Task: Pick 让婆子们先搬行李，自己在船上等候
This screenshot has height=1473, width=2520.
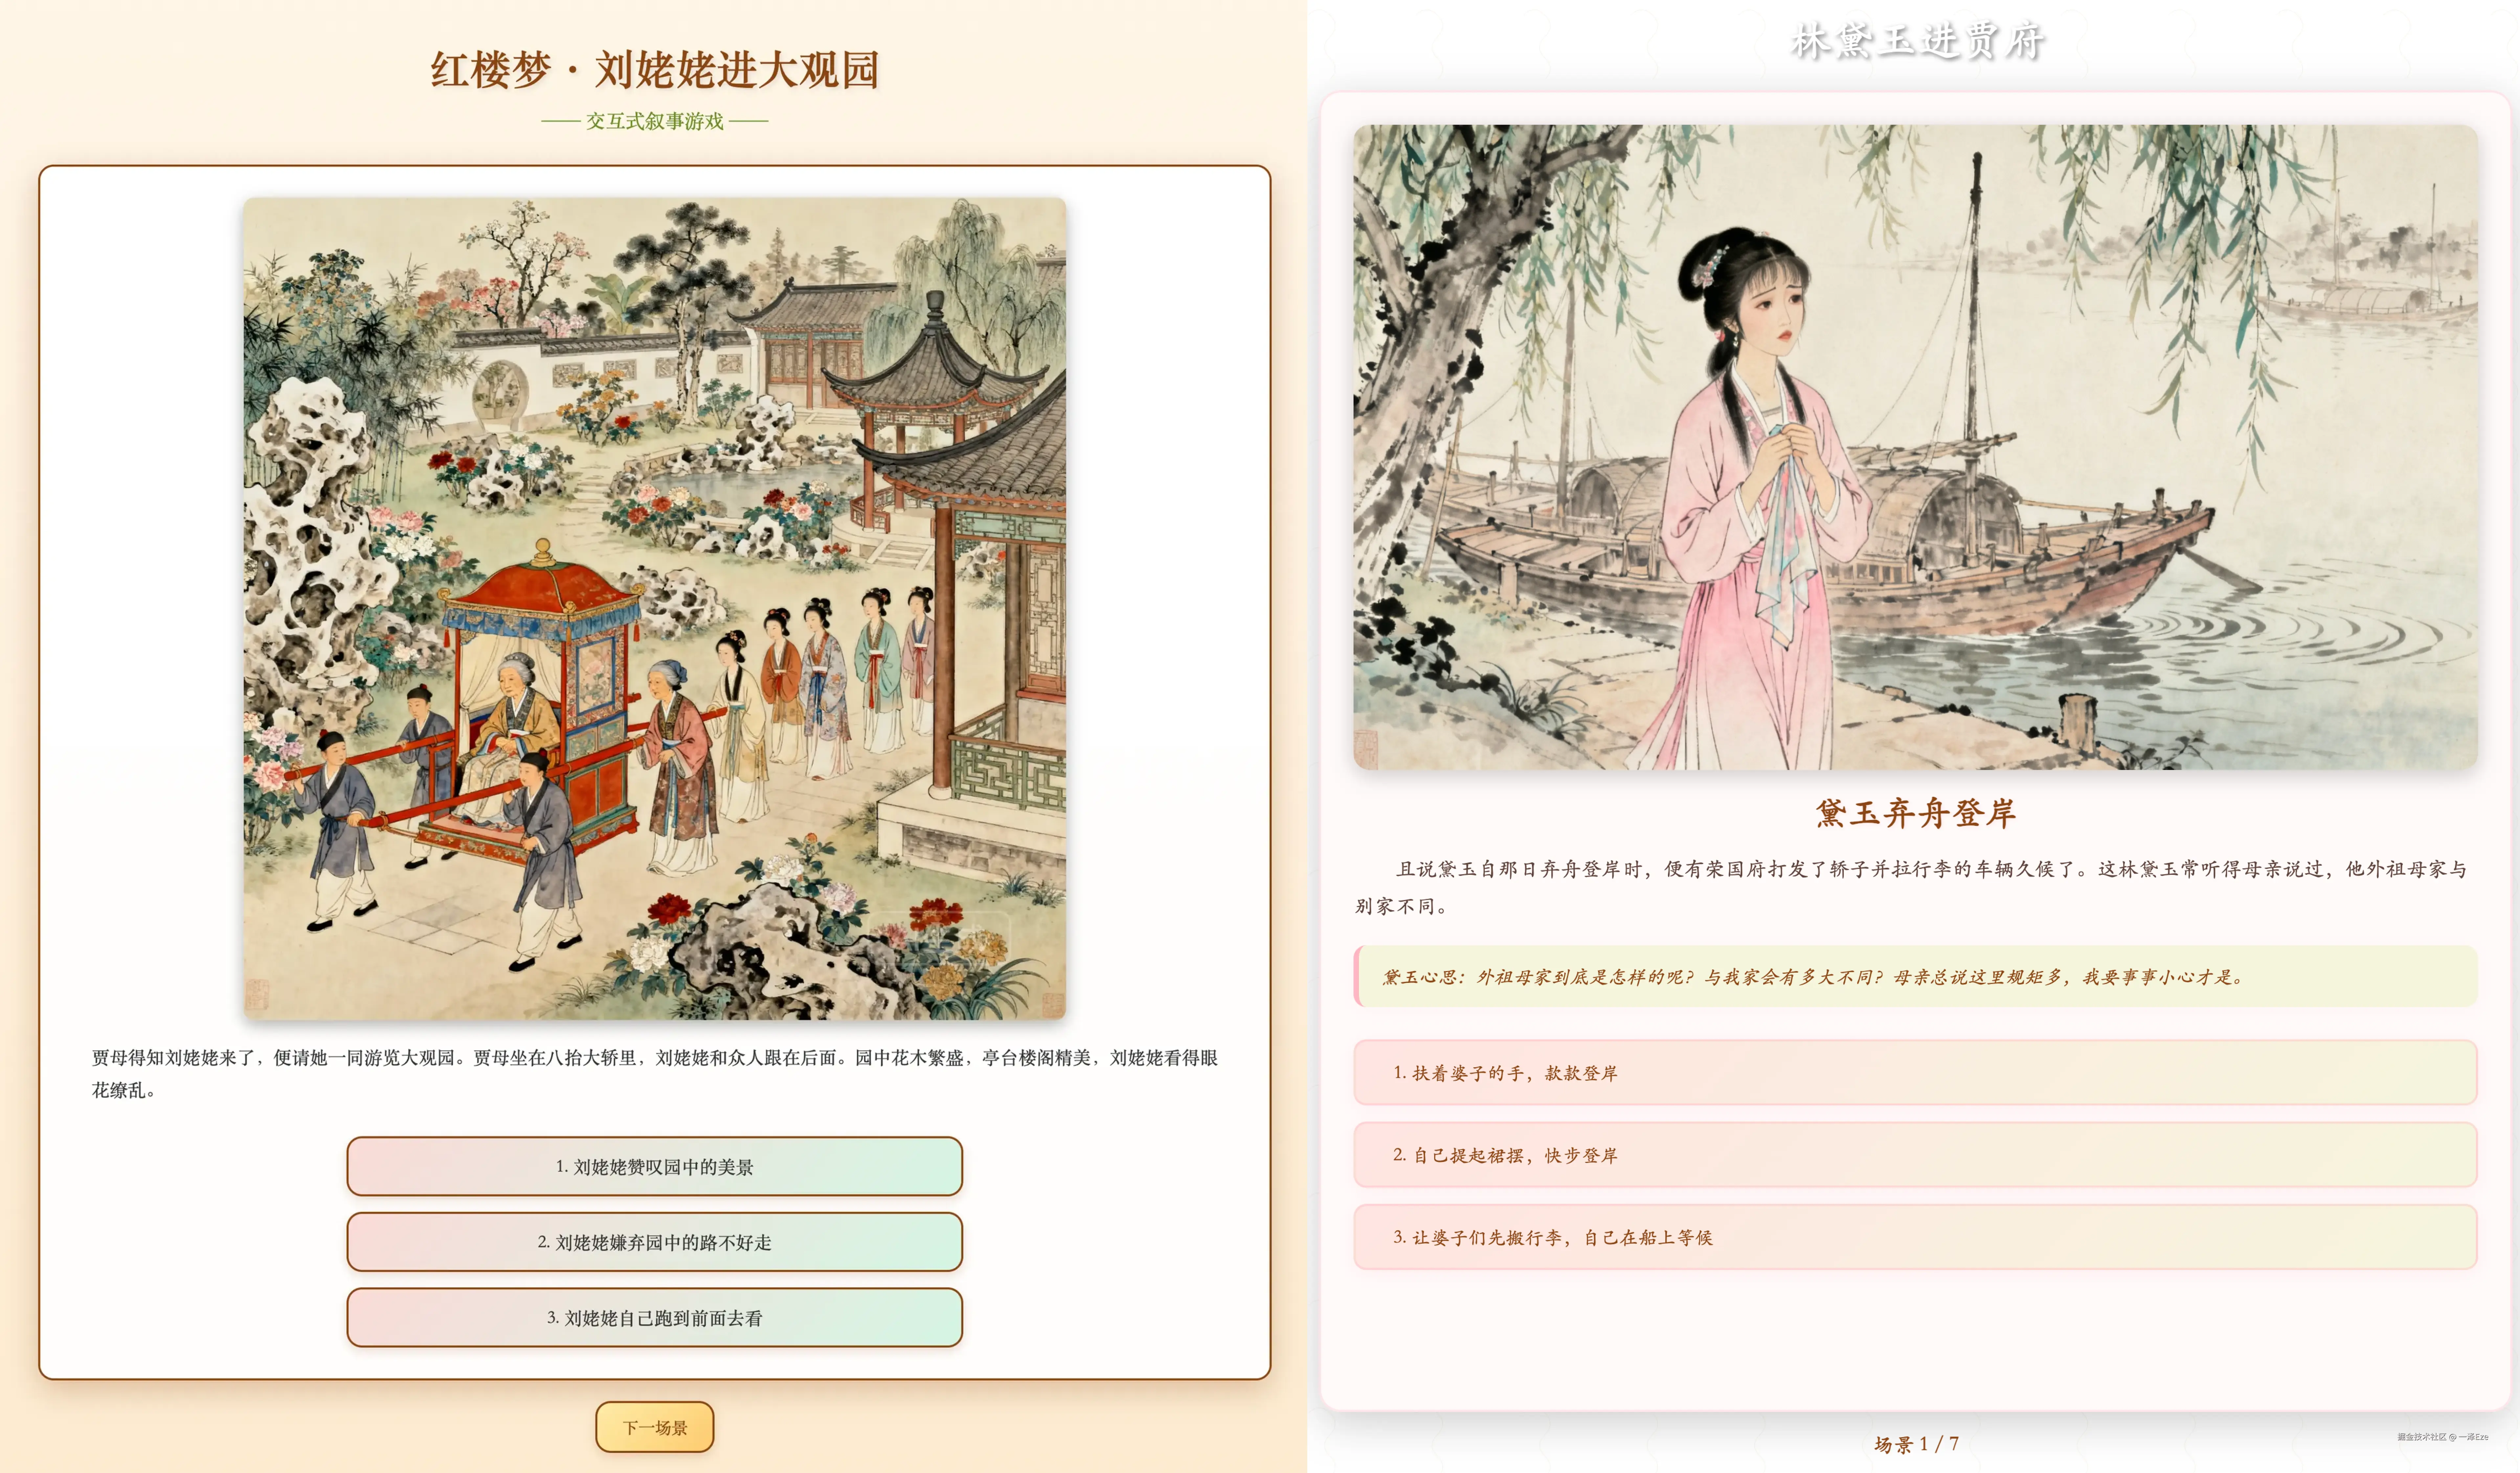Action: pos(1915,1237)
